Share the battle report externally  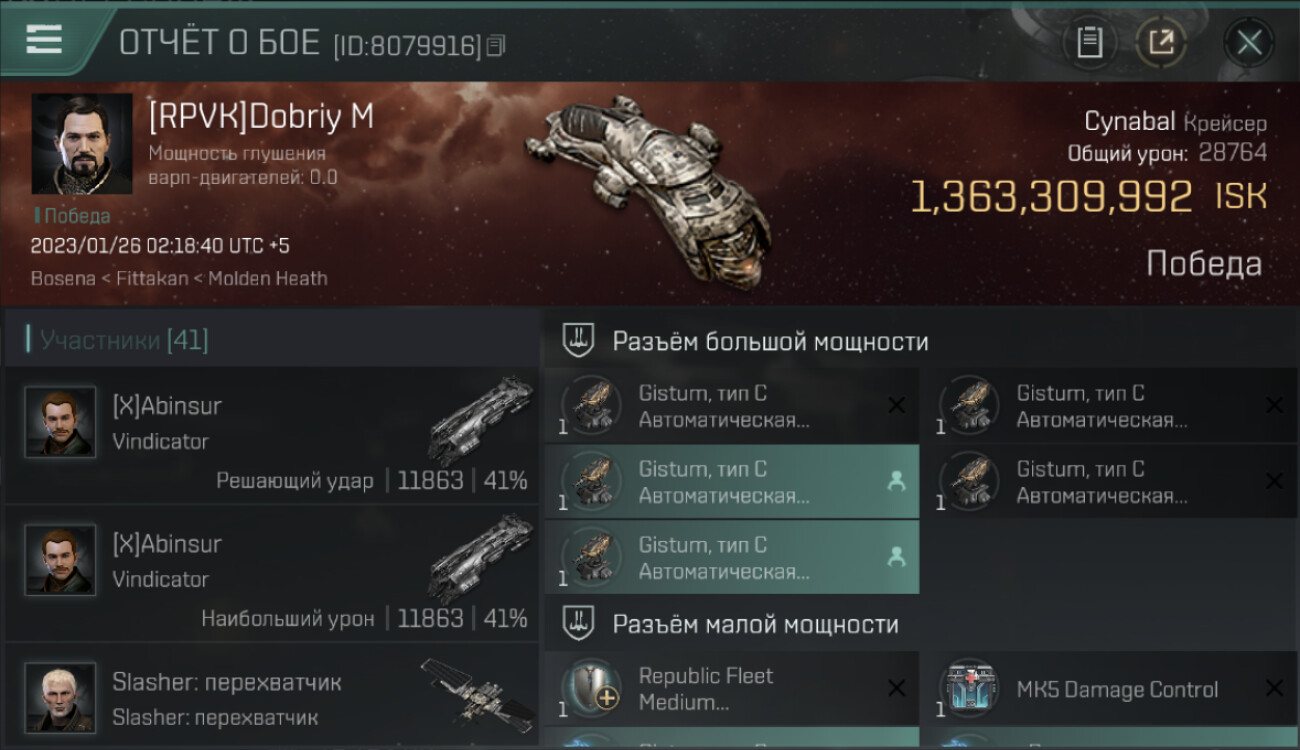(x=1161, y=42)
